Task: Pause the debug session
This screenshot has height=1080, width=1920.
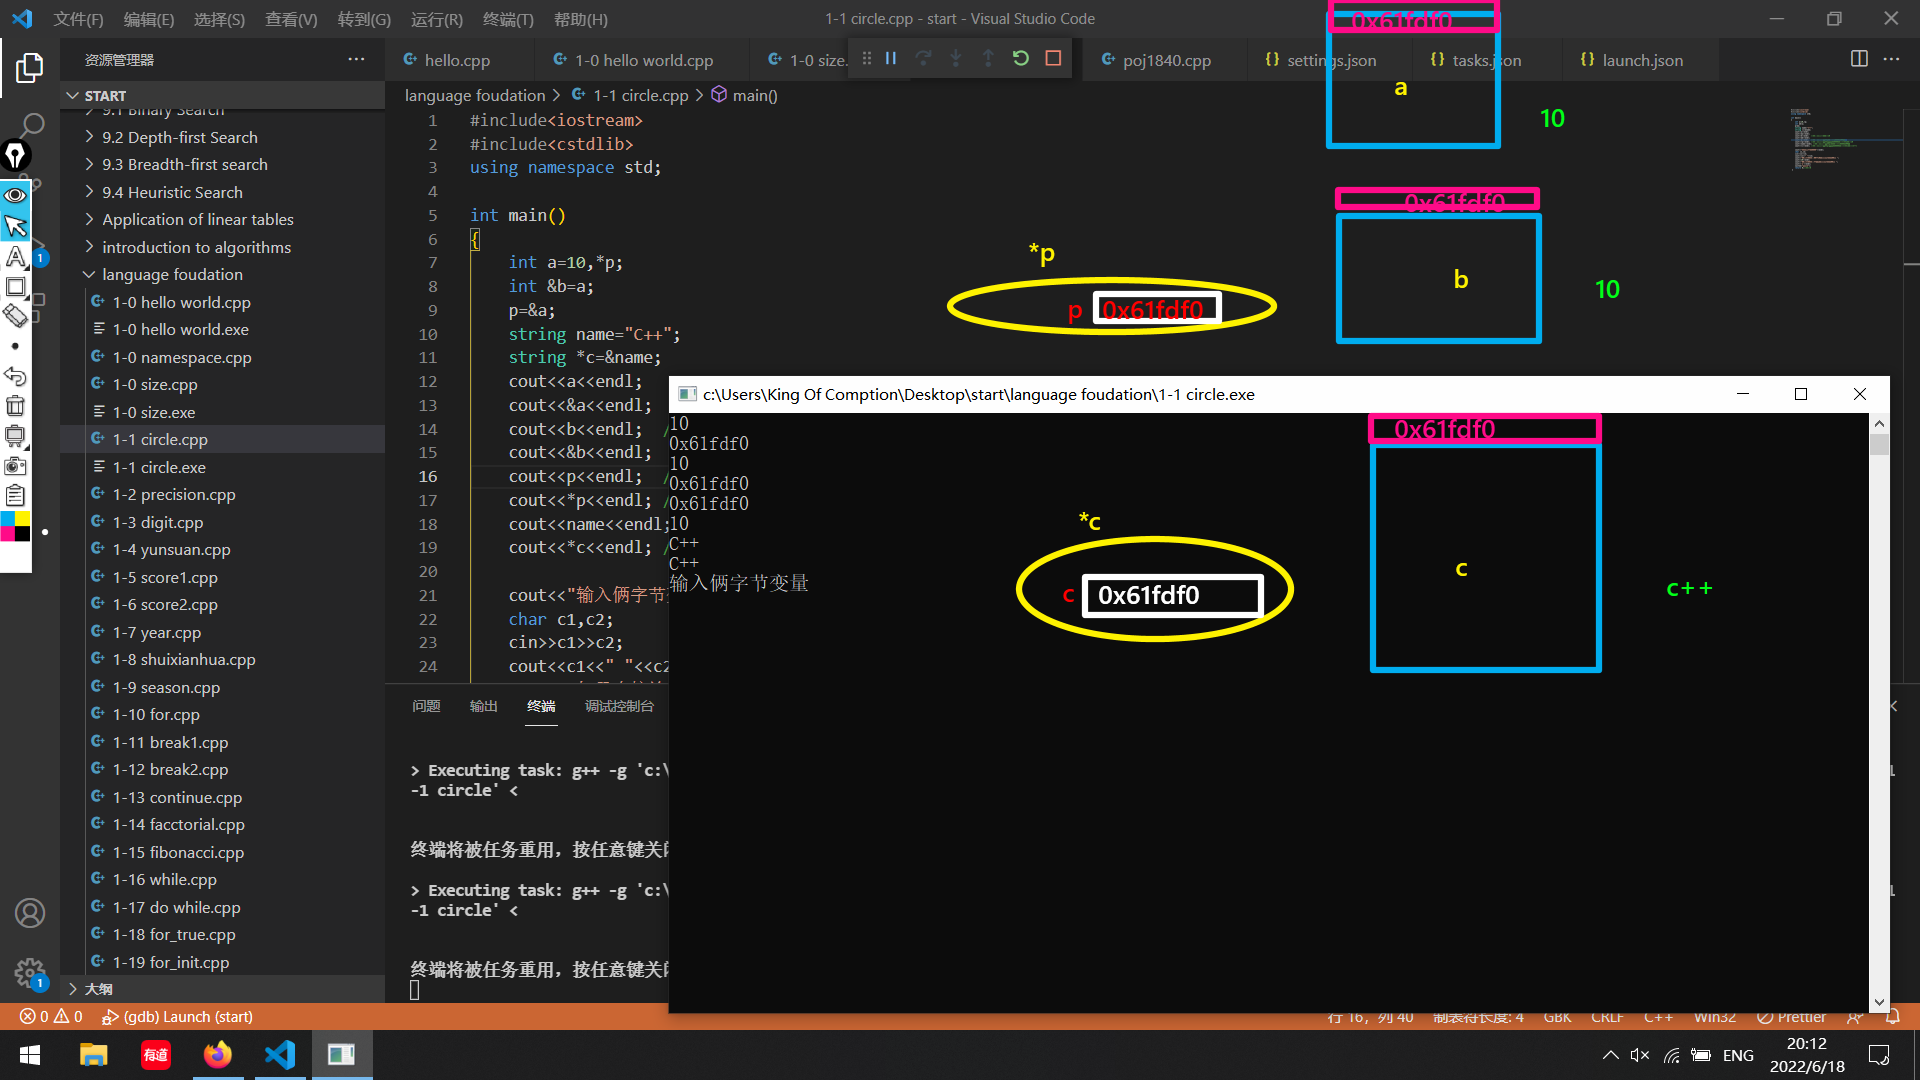Action: [890, 58]
